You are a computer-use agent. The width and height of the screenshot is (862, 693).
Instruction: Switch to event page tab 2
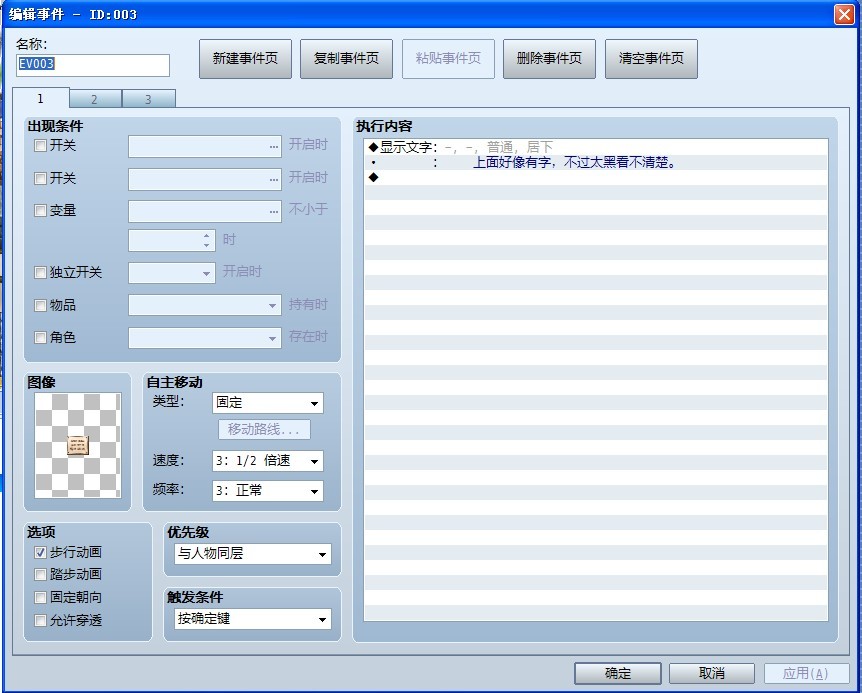pos(95,99)
